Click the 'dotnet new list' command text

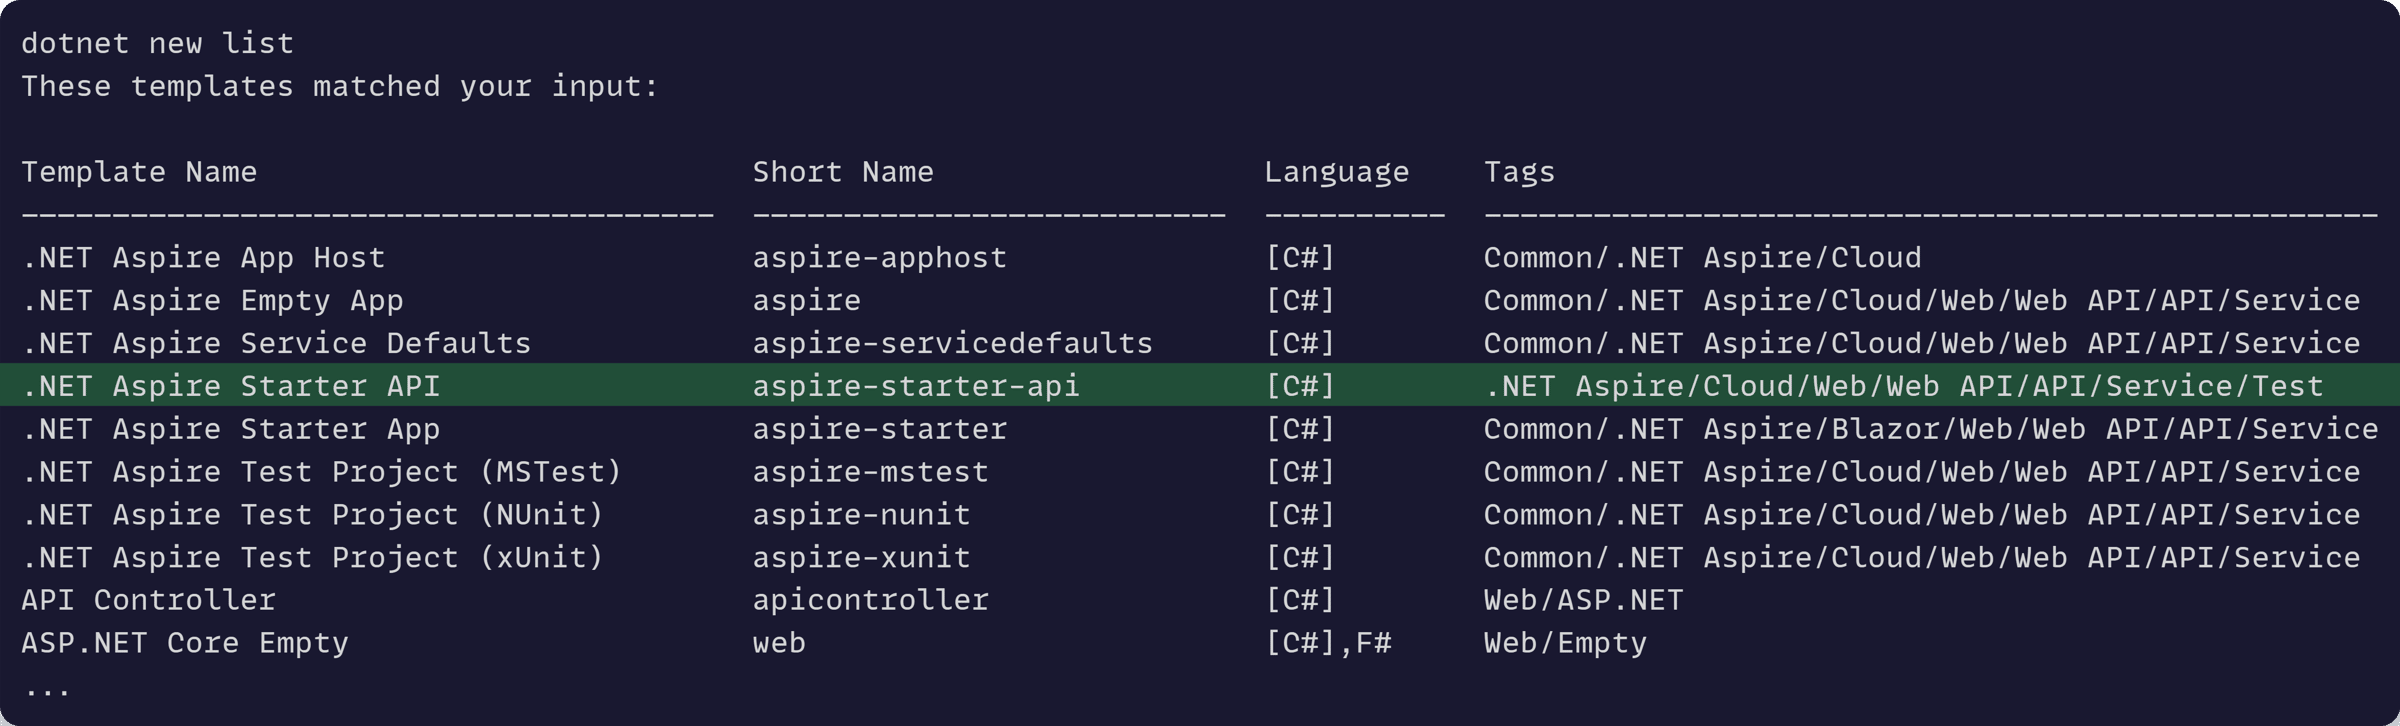click(158, 44)
